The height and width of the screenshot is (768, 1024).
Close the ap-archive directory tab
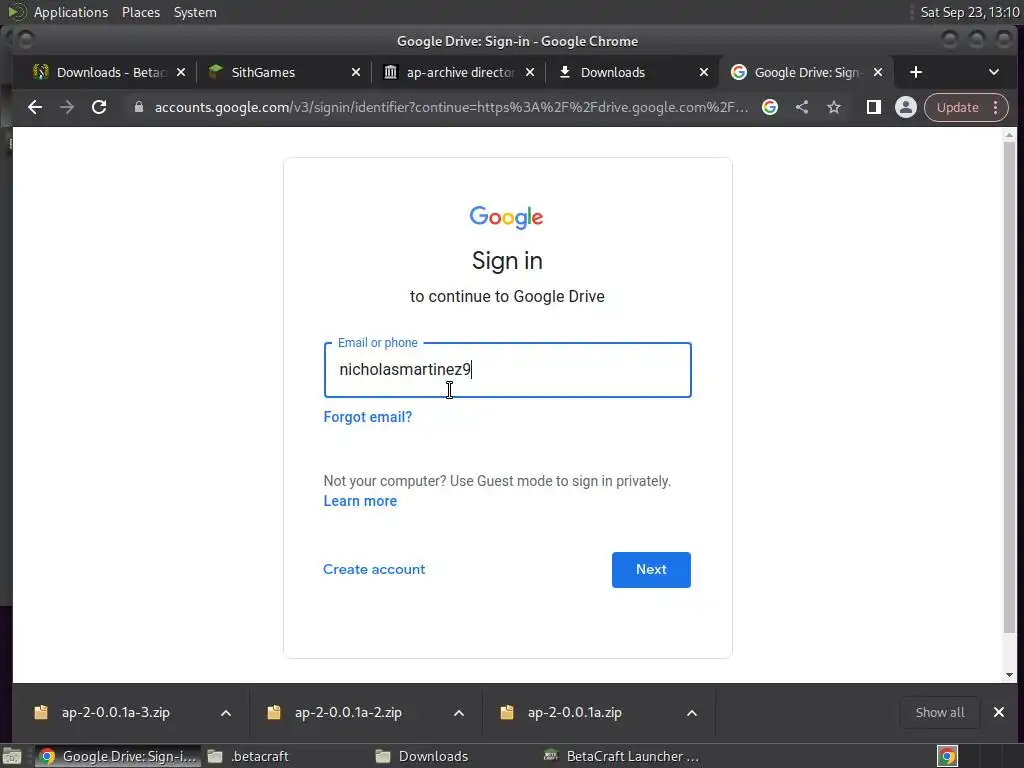(x=530, y=72)
